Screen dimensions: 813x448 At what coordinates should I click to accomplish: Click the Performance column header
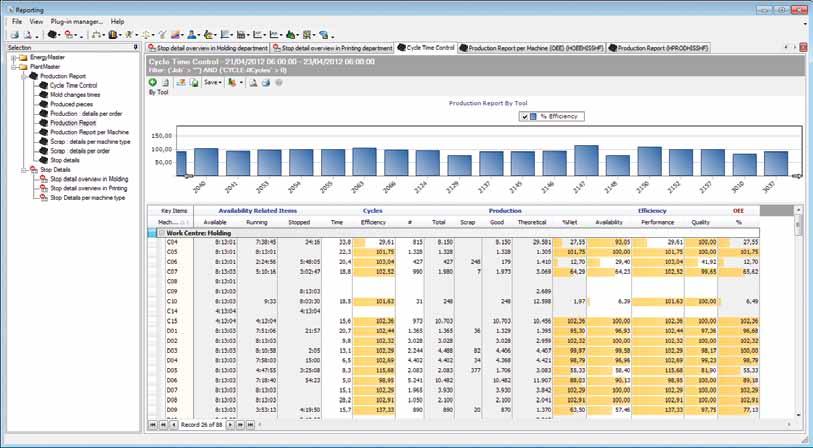click(657, 222)
